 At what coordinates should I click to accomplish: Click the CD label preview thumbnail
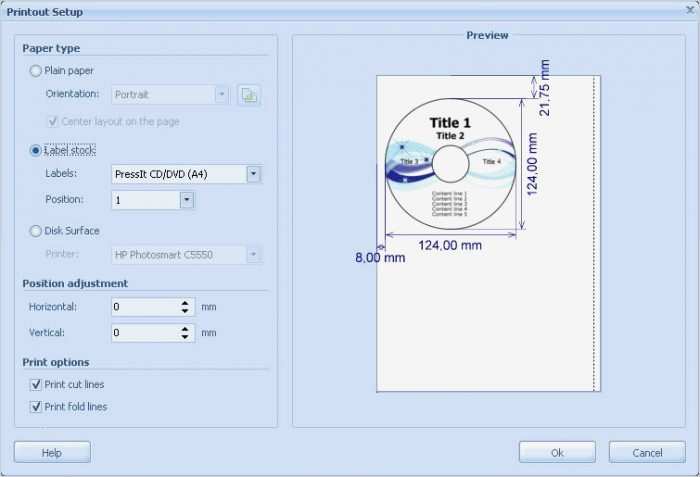coord(450,164)
